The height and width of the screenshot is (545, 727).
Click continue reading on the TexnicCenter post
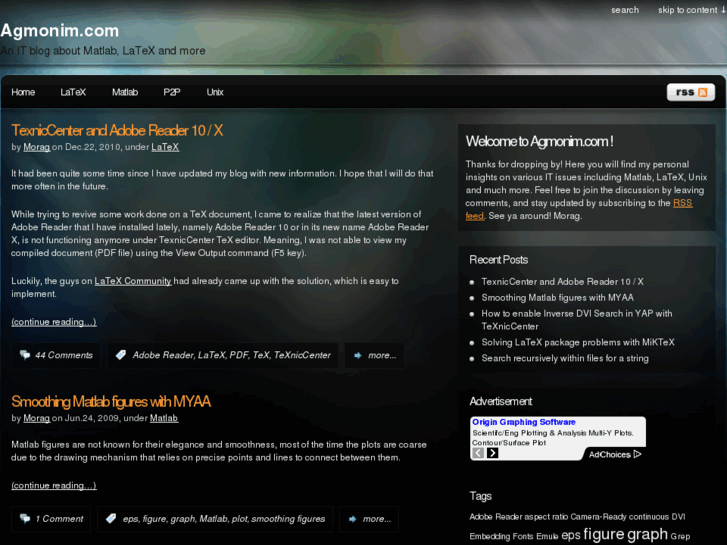pos(54,322)
